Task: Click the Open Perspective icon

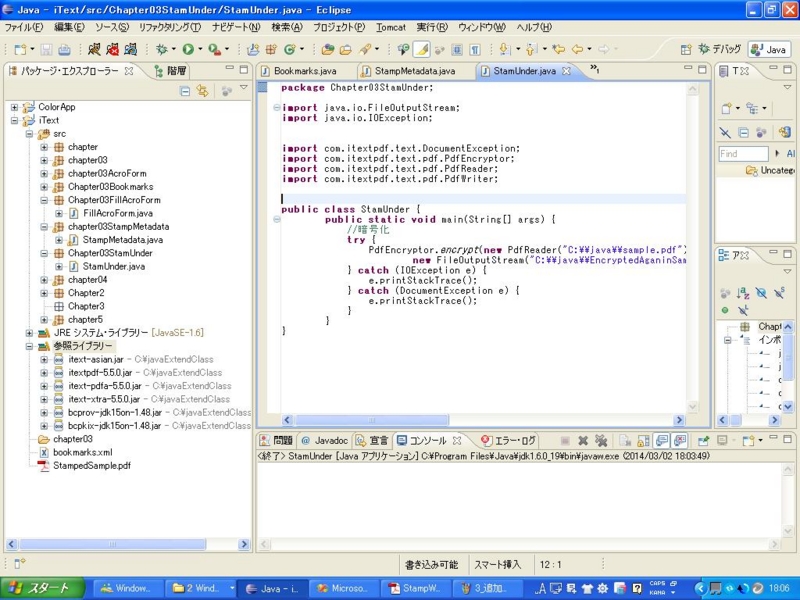Action: pyautogui.click(x=686, y=49)
